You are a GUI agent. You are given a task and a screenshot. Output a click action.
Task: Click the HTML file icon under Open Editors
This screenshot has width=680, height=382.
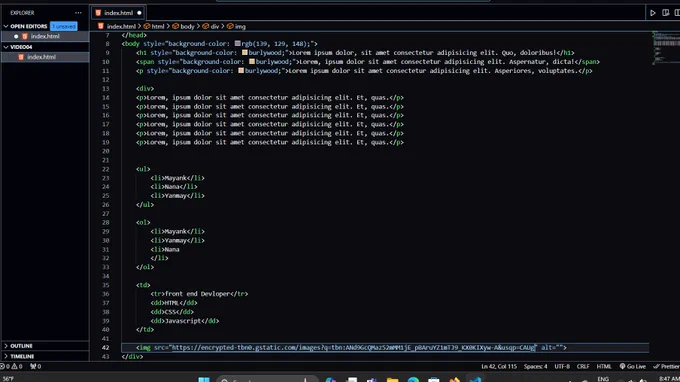click(25, 36)
